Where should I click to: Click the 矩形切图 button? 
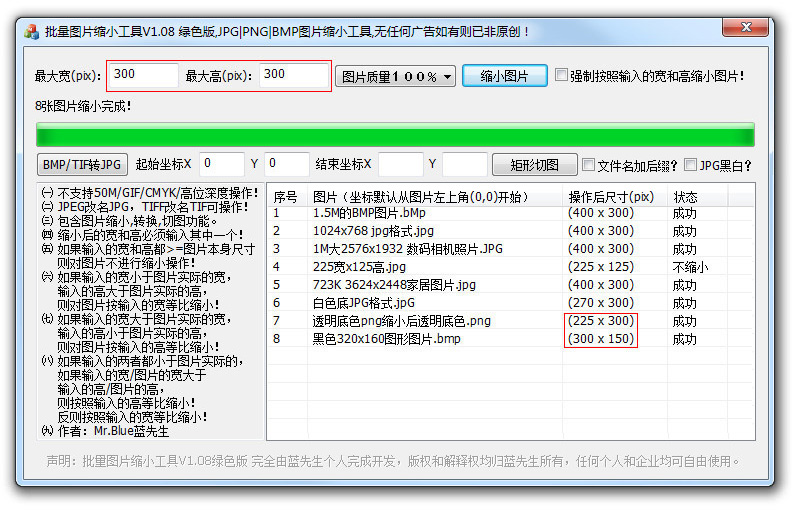pyautogui.click(x=534, y=165)
